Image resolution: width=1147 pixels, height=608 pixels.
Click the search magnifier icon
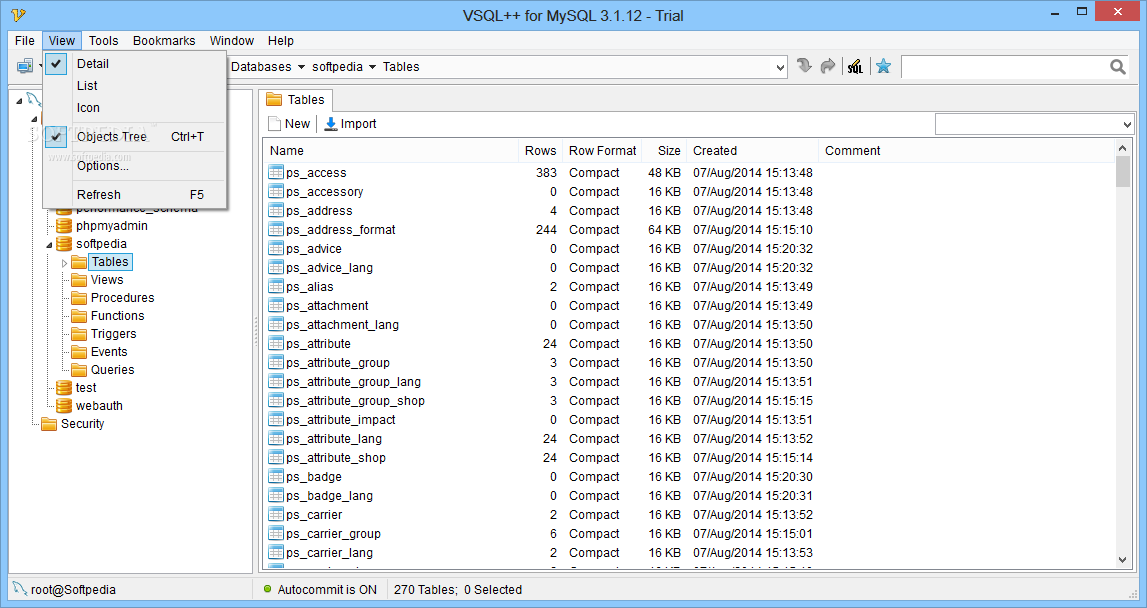pyautogui.click(x=1118, y=67)
